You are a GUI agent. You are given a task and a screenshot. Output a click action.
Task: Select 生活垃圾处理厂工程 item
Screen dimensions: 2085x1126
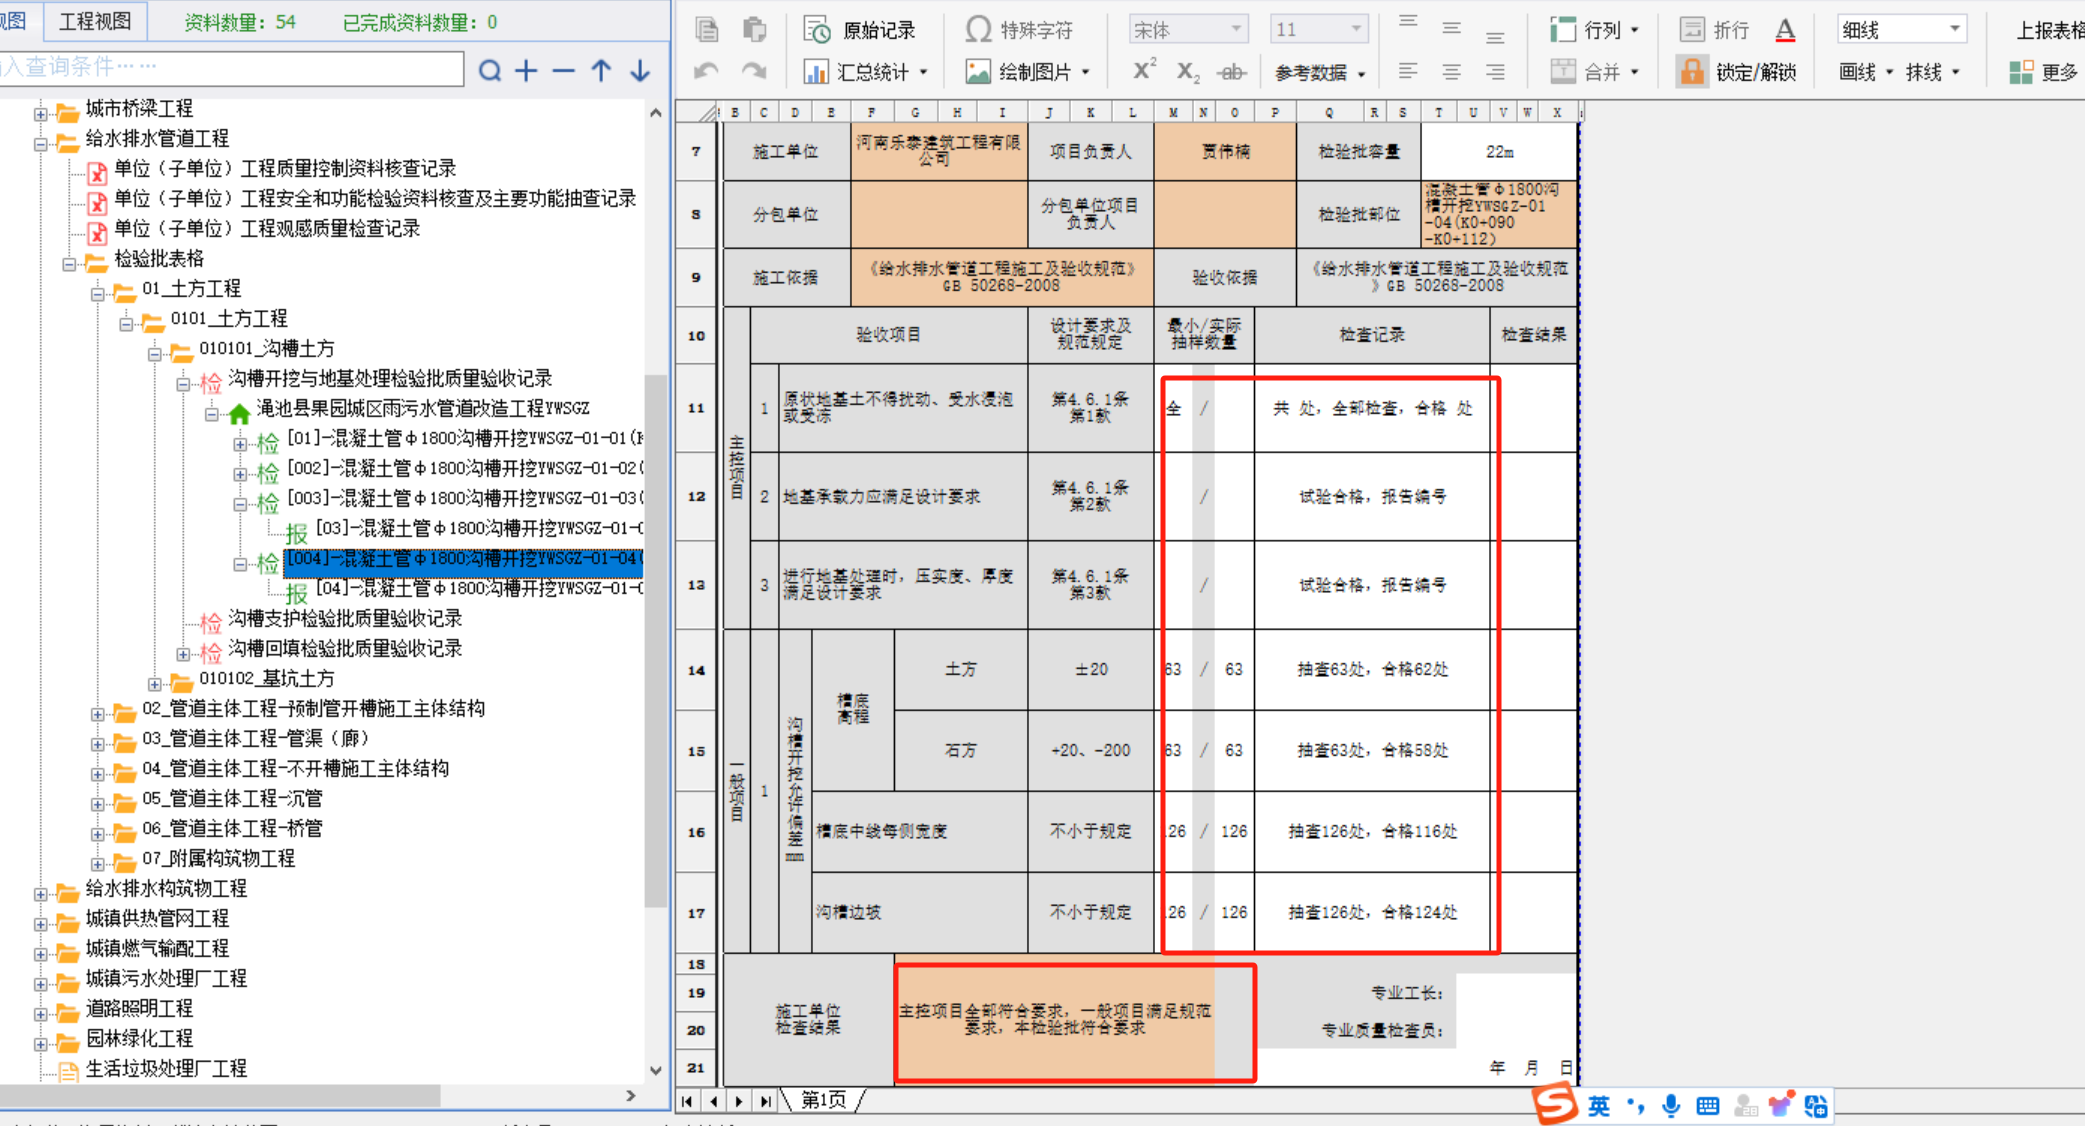166,1069
